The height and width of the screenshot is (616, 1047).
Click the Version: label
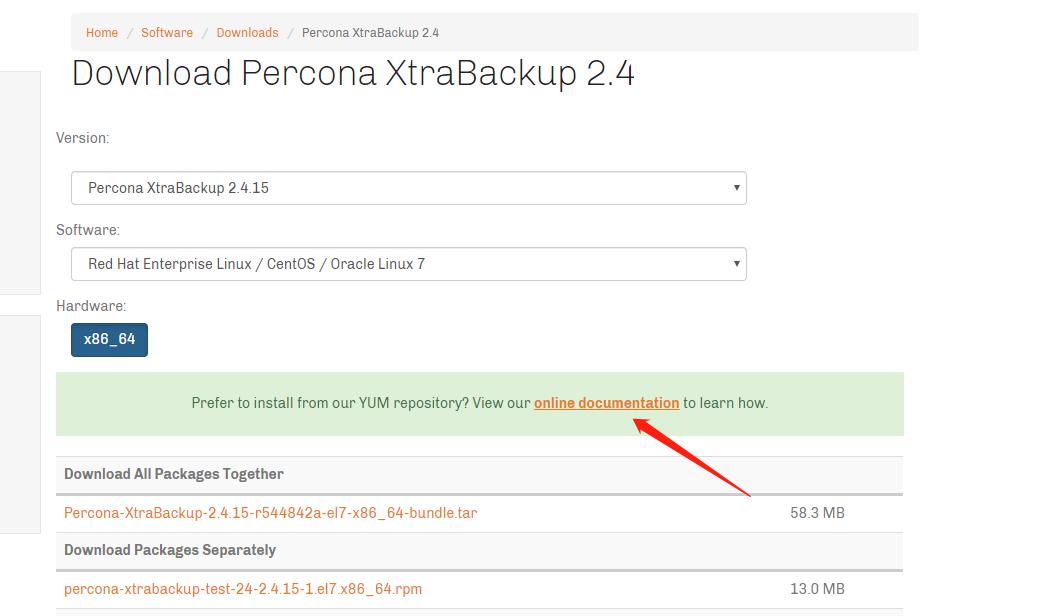[83, 138]
